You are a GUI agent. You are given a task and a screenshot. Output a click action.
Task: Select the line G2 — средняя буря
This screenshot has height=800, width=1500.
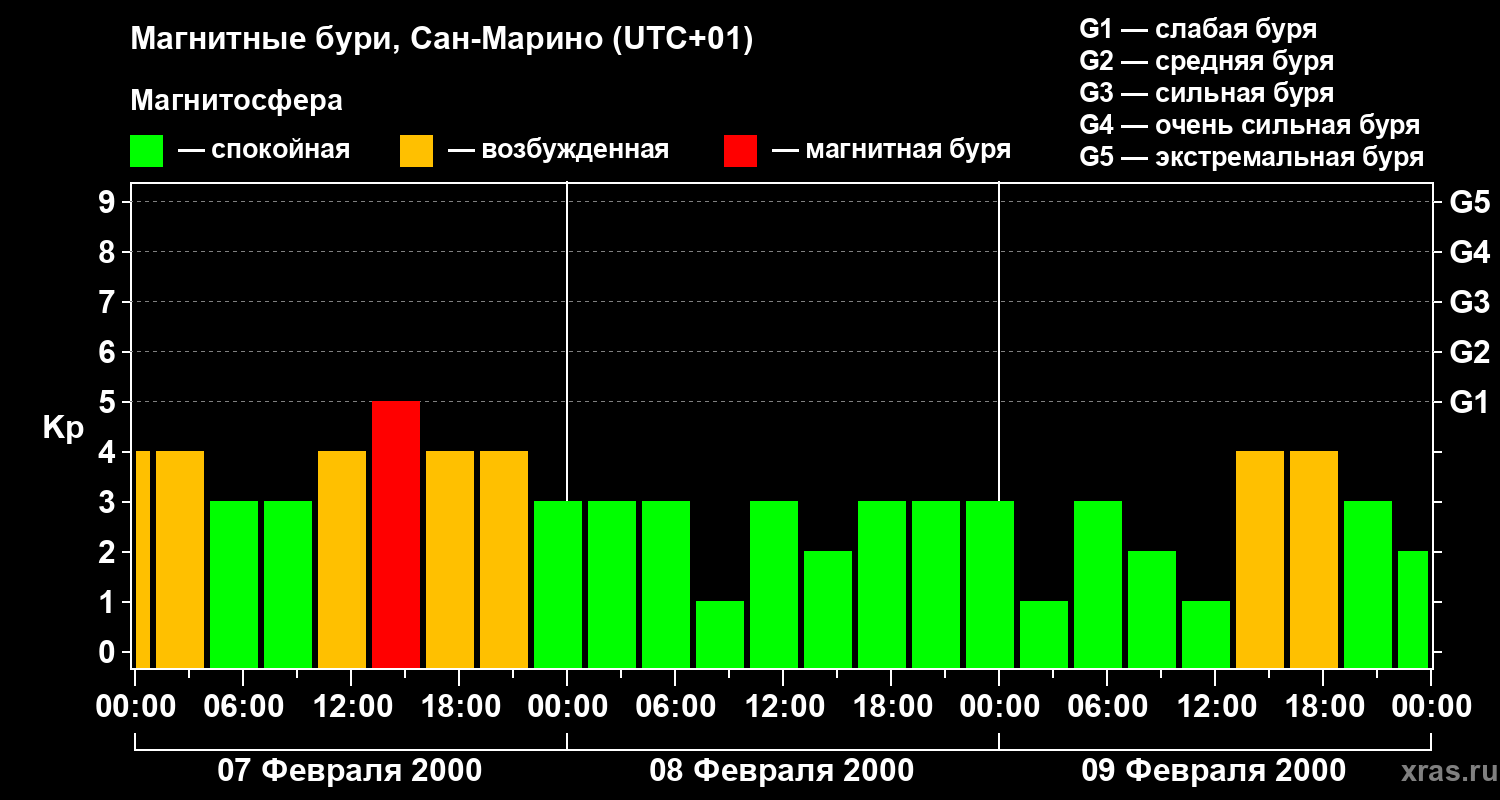click(1207, 61)
